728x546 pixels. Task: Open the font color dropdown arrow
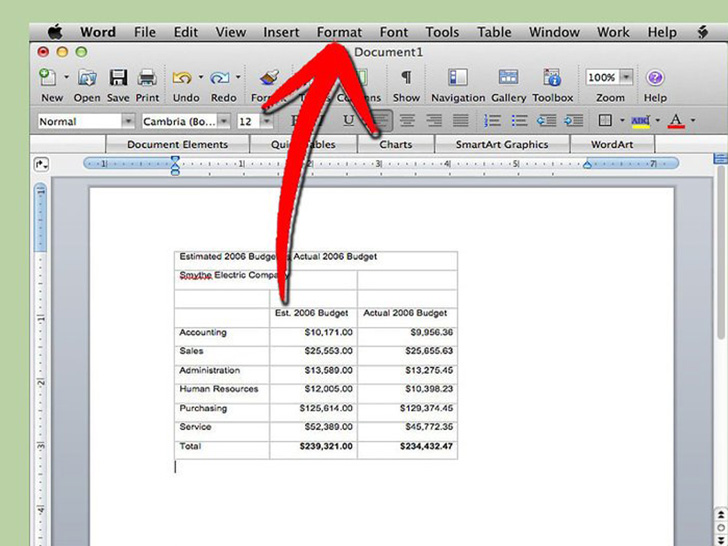[693, 121]
